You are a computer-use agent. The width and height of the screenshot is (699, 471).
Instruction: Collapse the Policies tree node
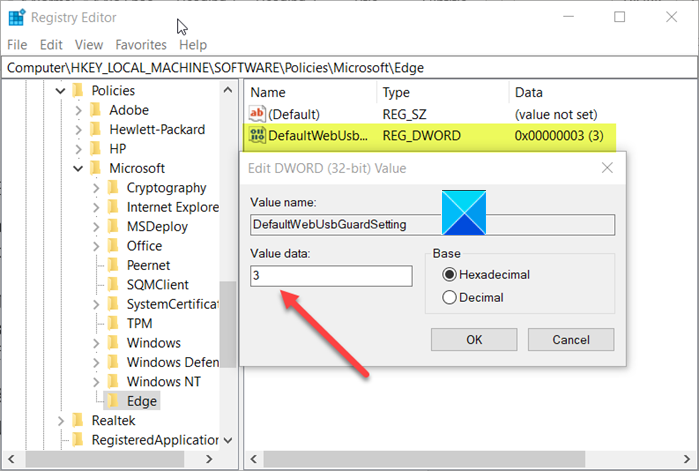pos(60,91)
